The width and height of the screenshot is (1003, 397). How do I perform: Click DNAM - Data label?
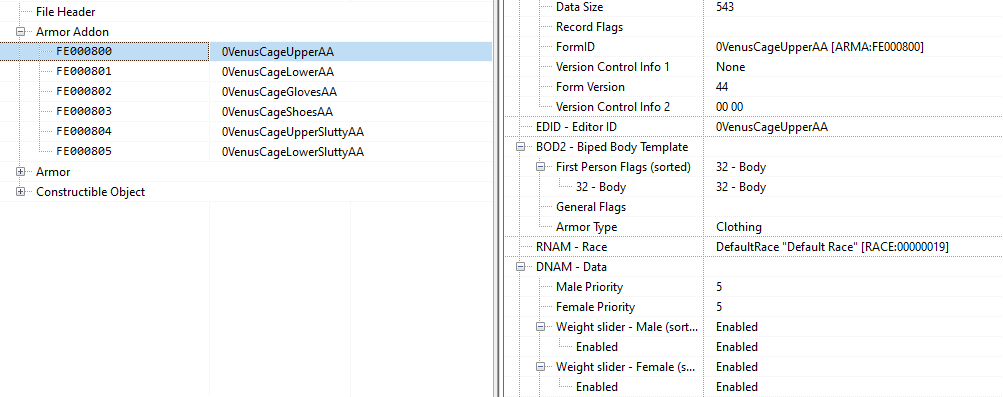[571, 267]
